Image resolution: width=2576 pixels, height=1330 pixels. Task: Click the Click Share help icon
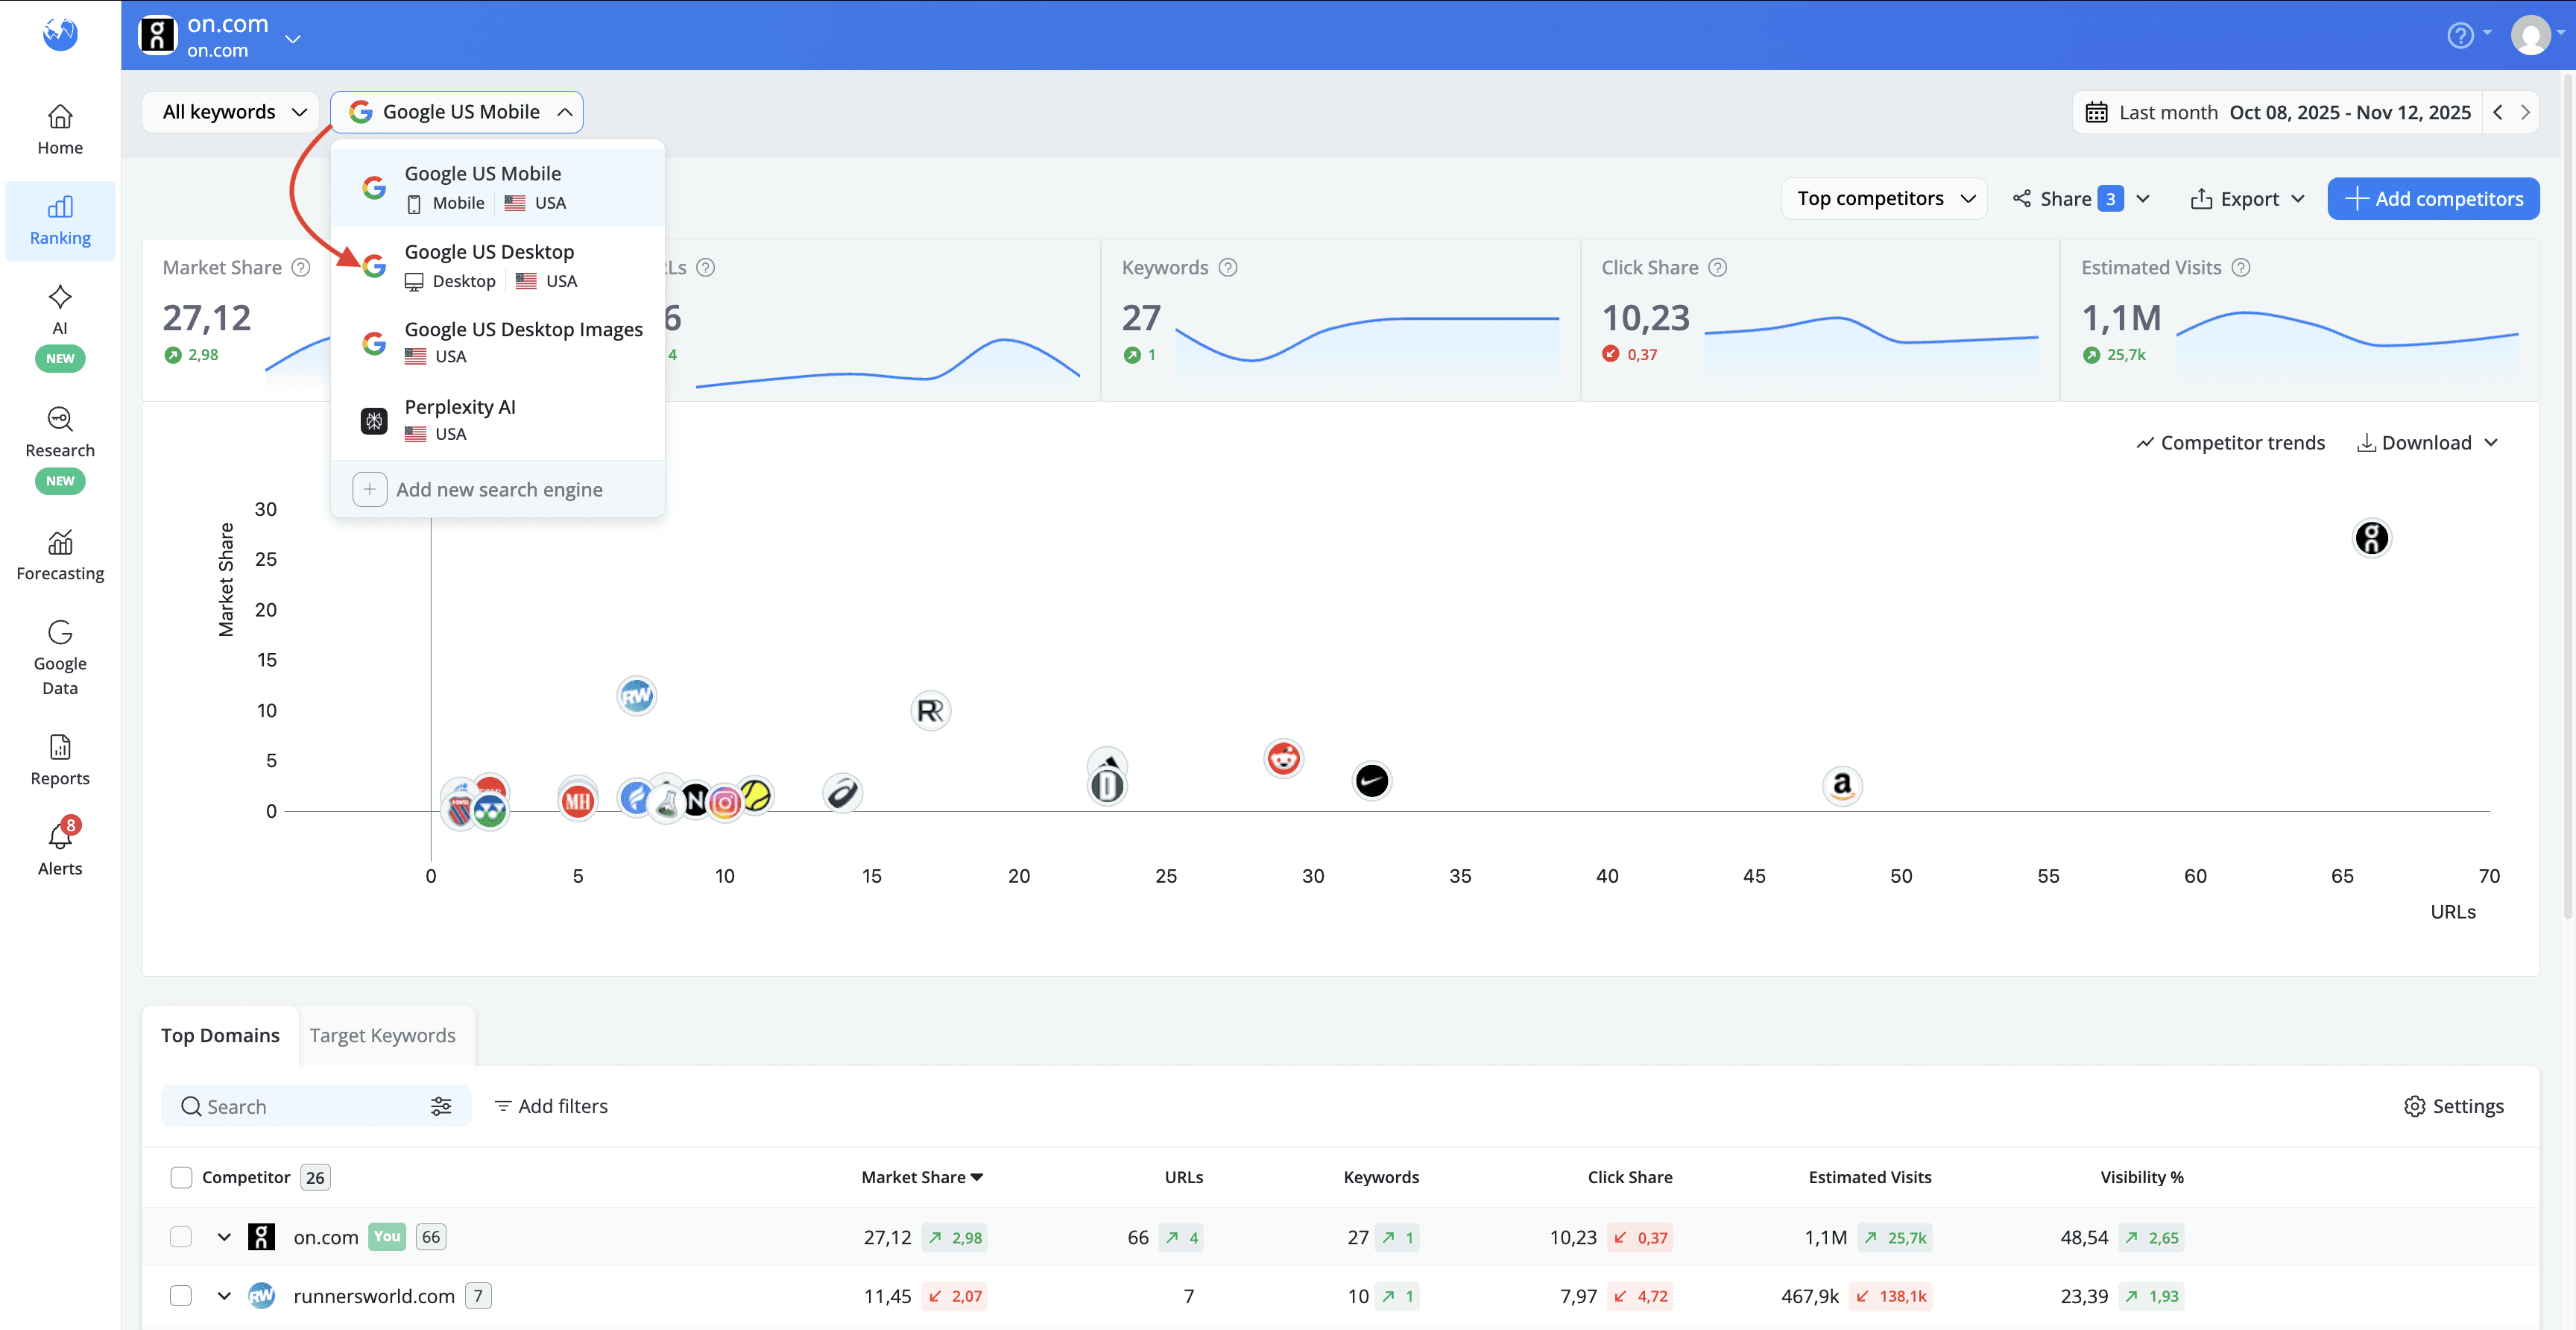(x=1718, y=267)
